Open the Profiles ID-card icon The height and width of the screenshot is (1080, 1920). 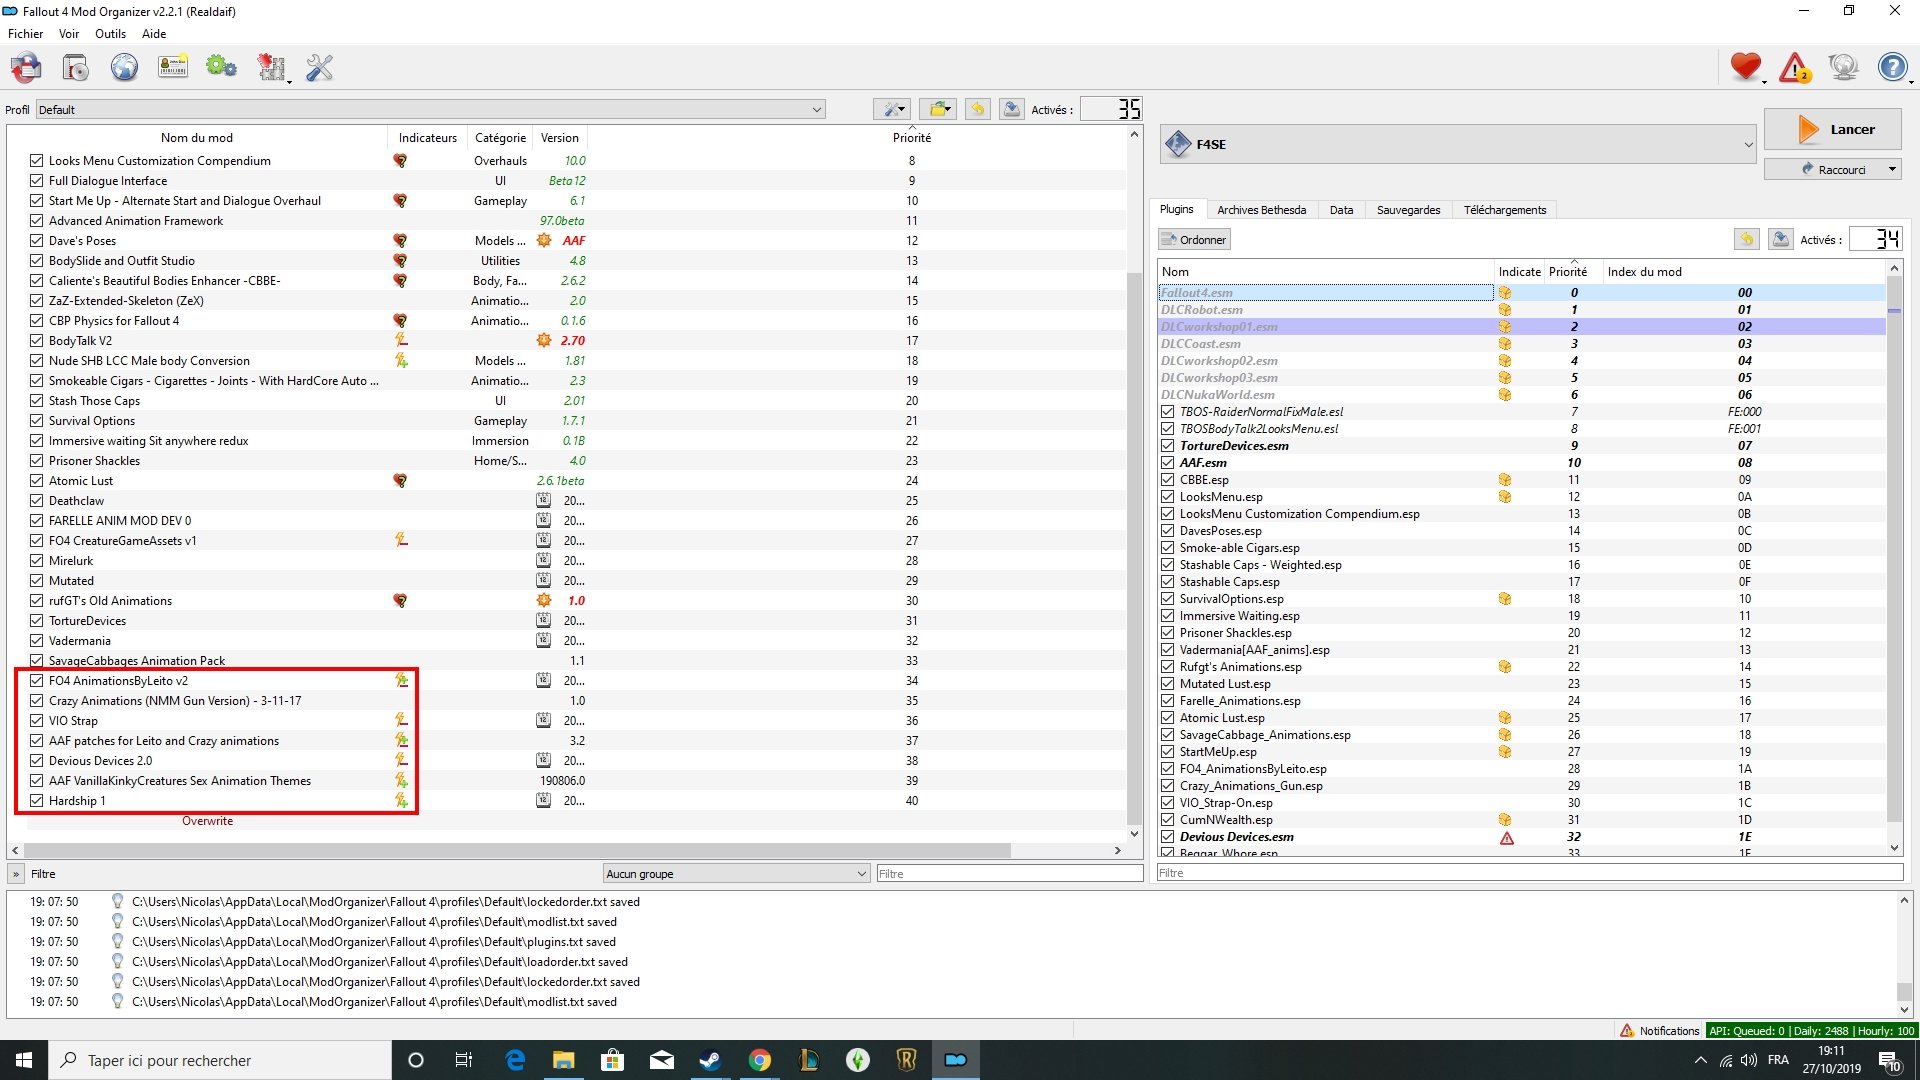point(173,68)
